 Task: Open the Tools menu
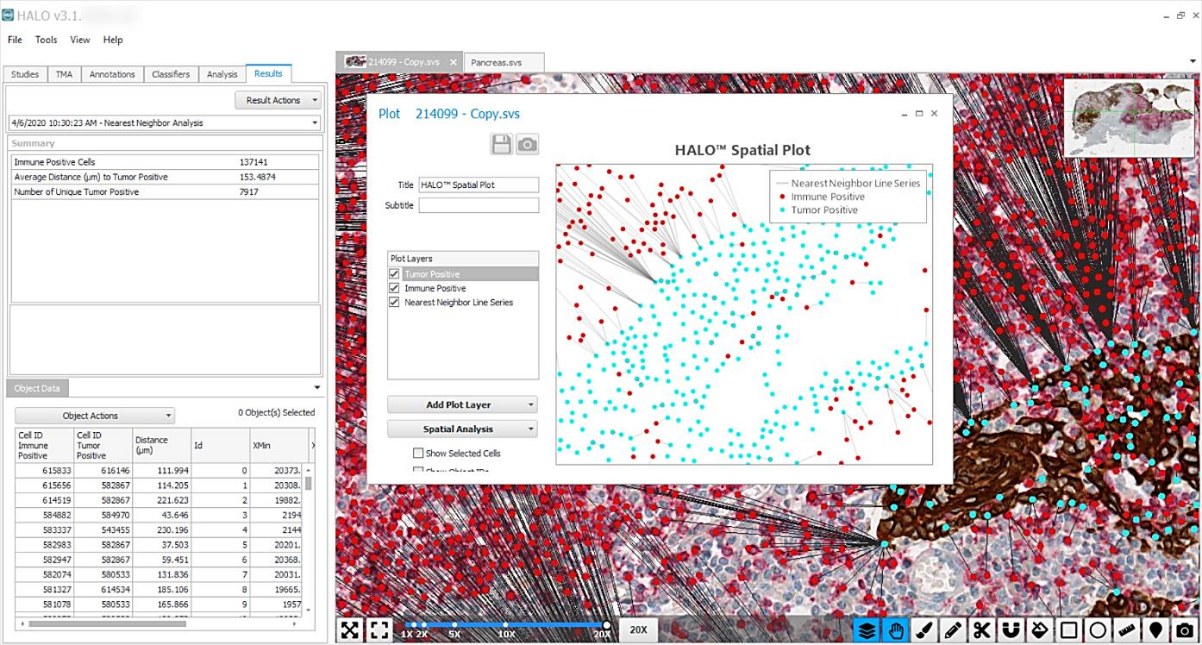pyautogui.click(x=46, y=40)
